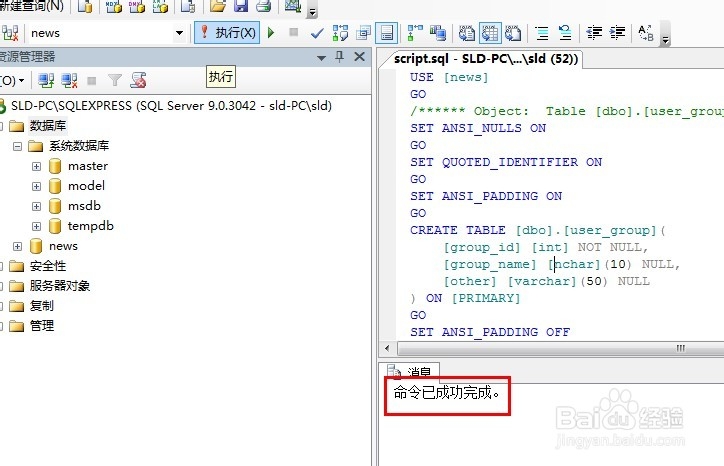Open the available databases dropdown showing news

(x=179, y=33)
